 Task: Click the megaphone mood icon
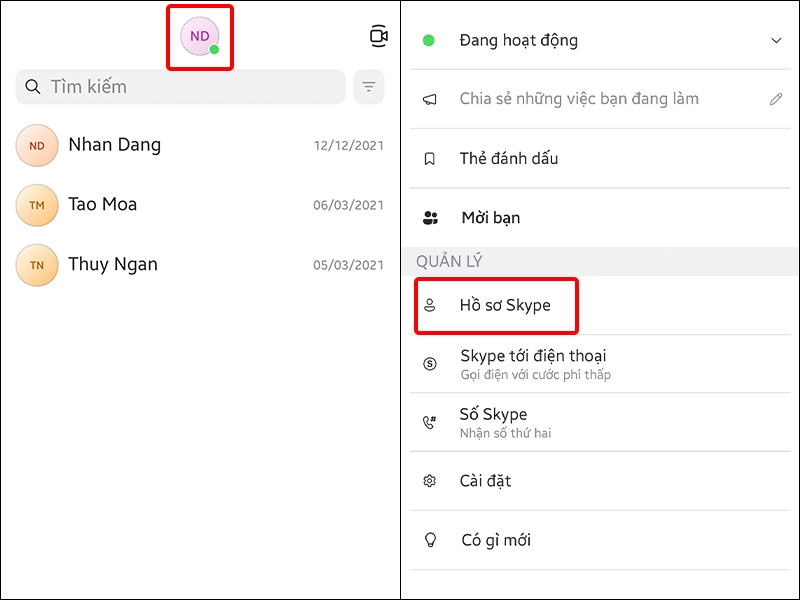point(430,99)
